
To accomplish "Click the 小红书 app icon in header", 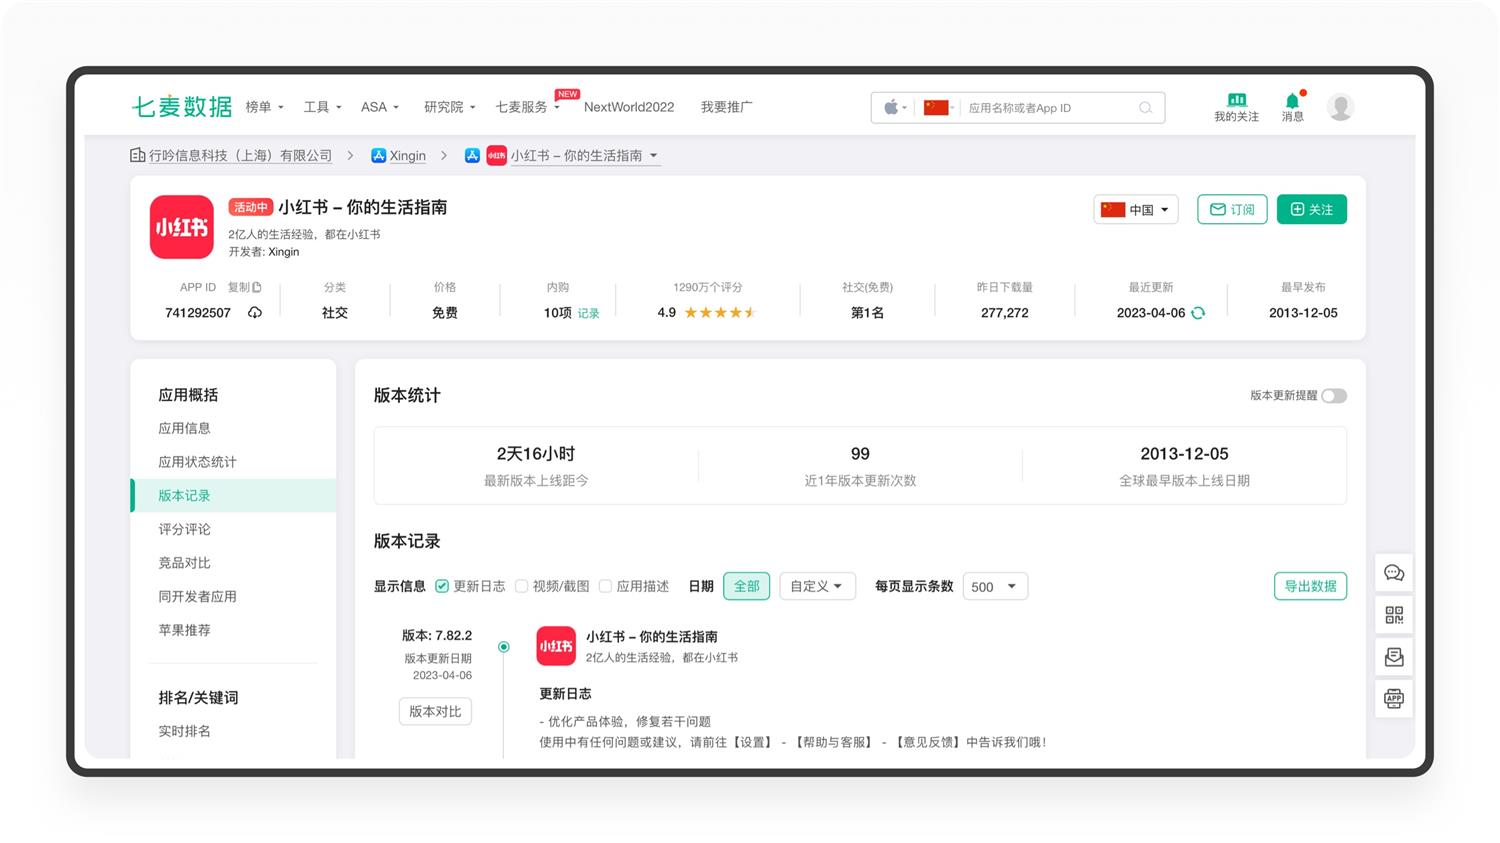I will pyautogui.click(x=181, y=227).
